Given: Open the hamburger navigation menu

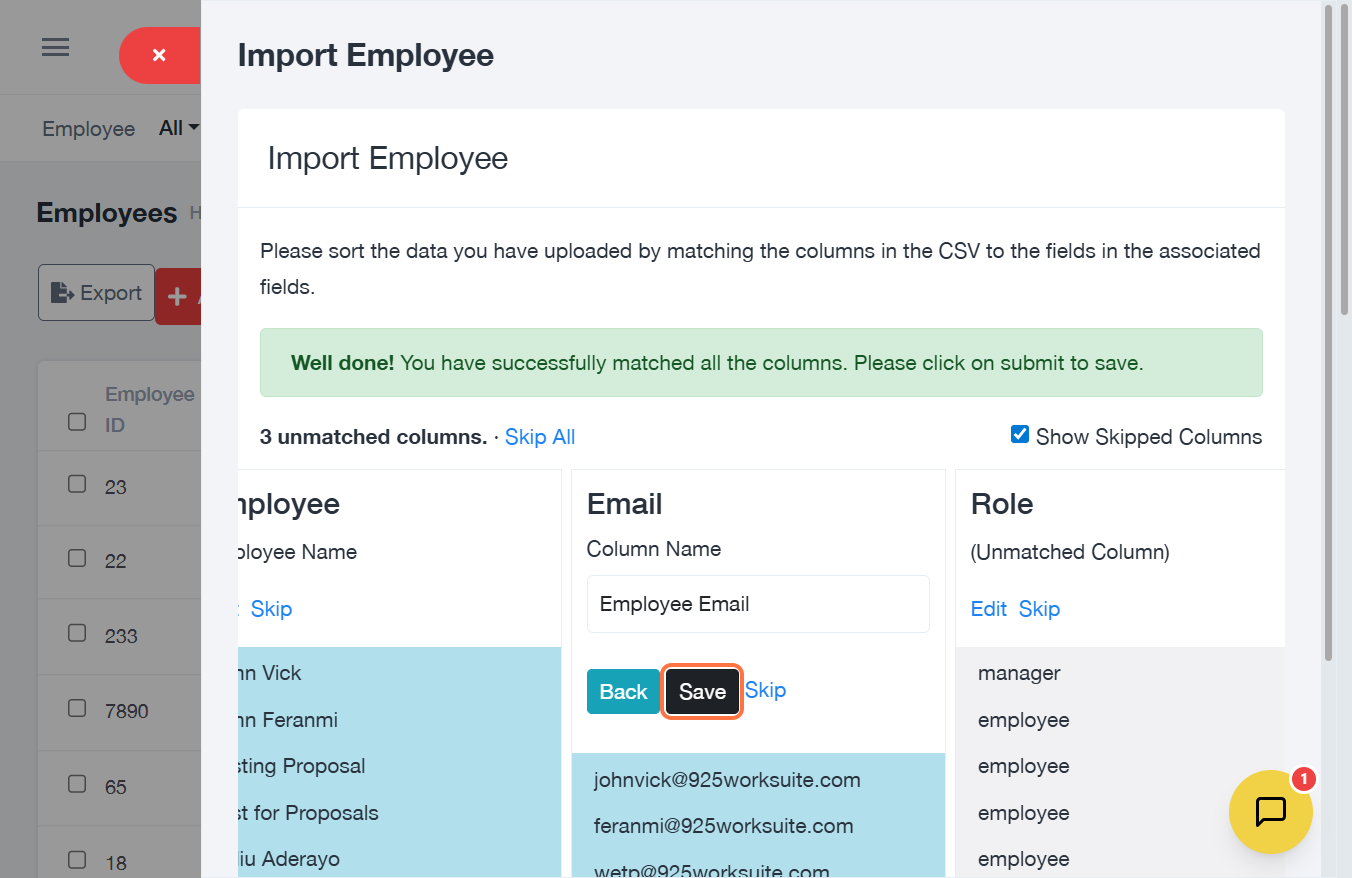Looking at the screenshot, I should point(55,48).
